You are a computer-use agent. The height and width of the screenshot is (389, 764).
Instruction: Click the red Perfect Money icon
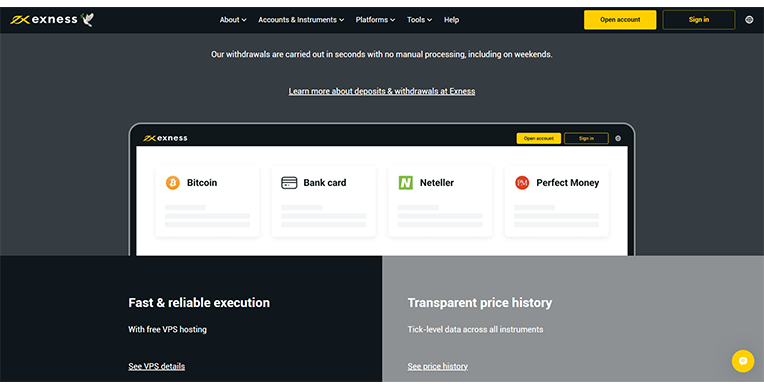(x=522, y=183)
